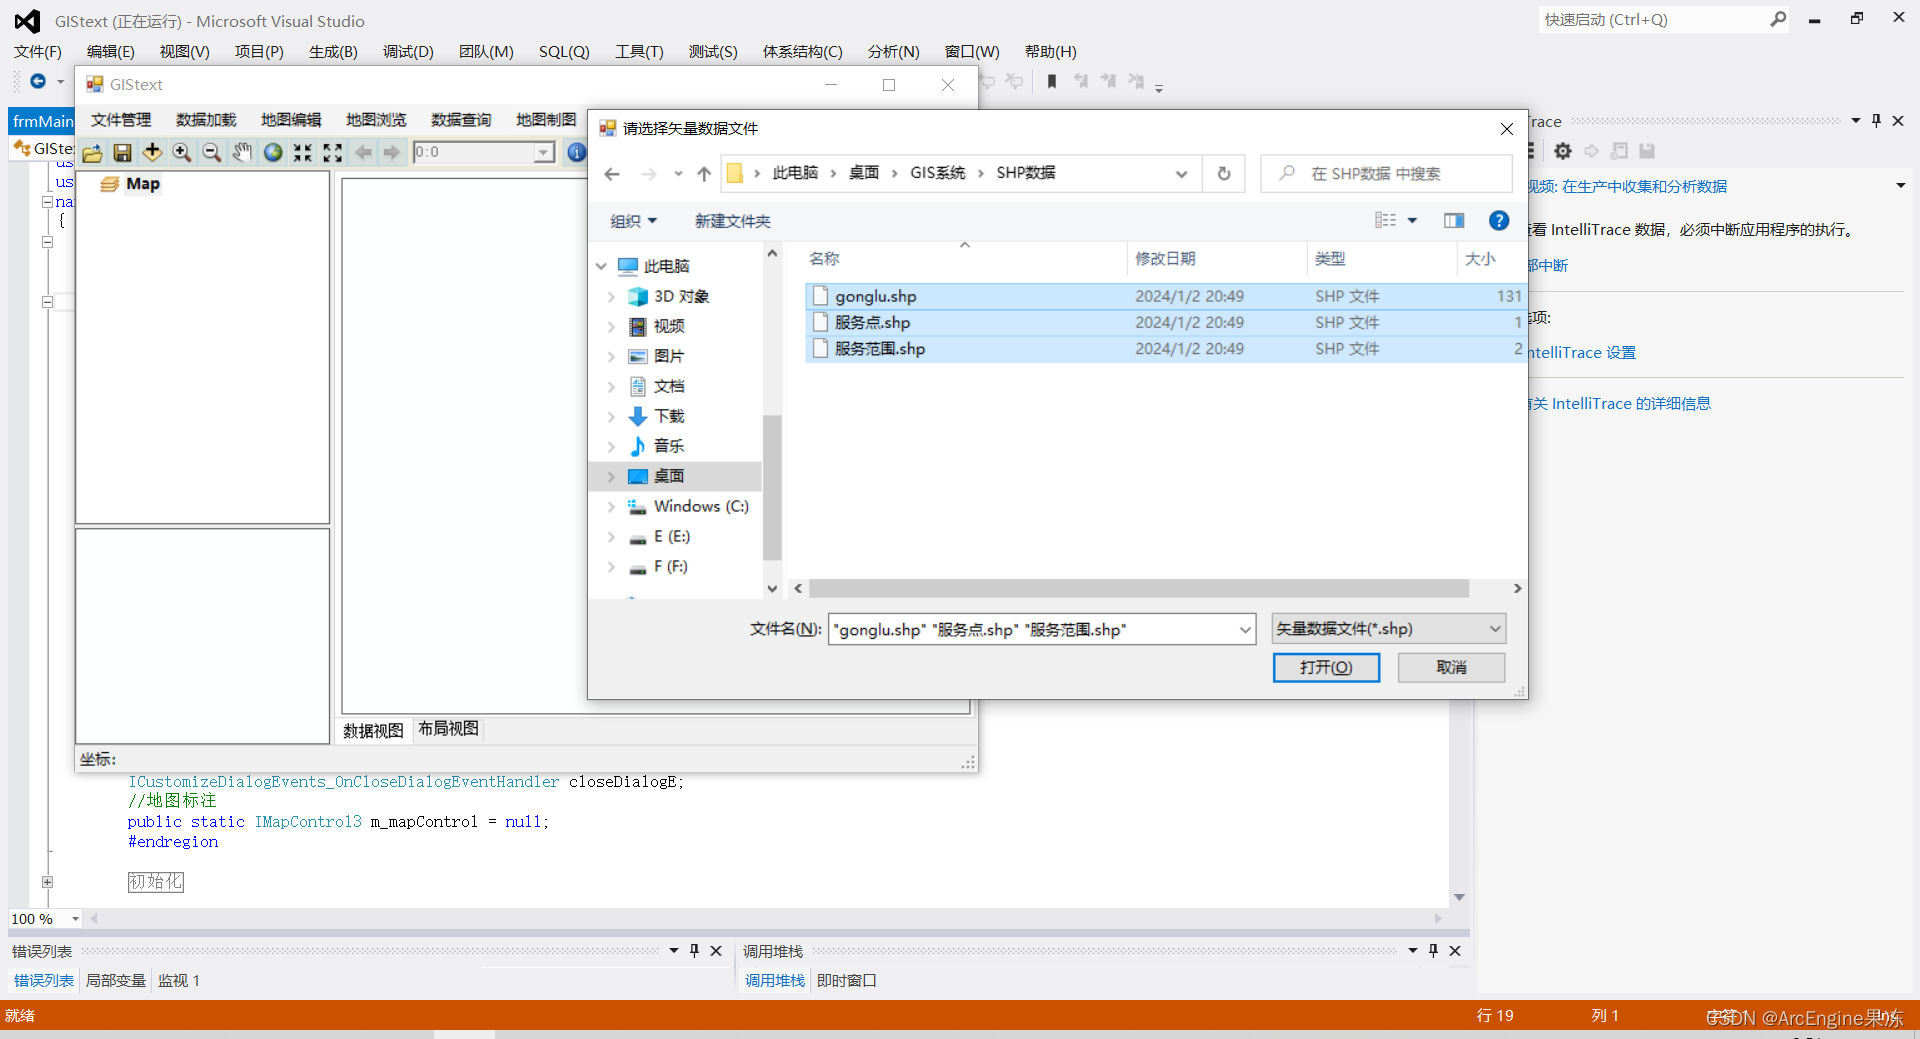This screenshot has height=1039, width=1920.
Task: Click the Add Data yellow plus icon
Action: pos(152,152)
